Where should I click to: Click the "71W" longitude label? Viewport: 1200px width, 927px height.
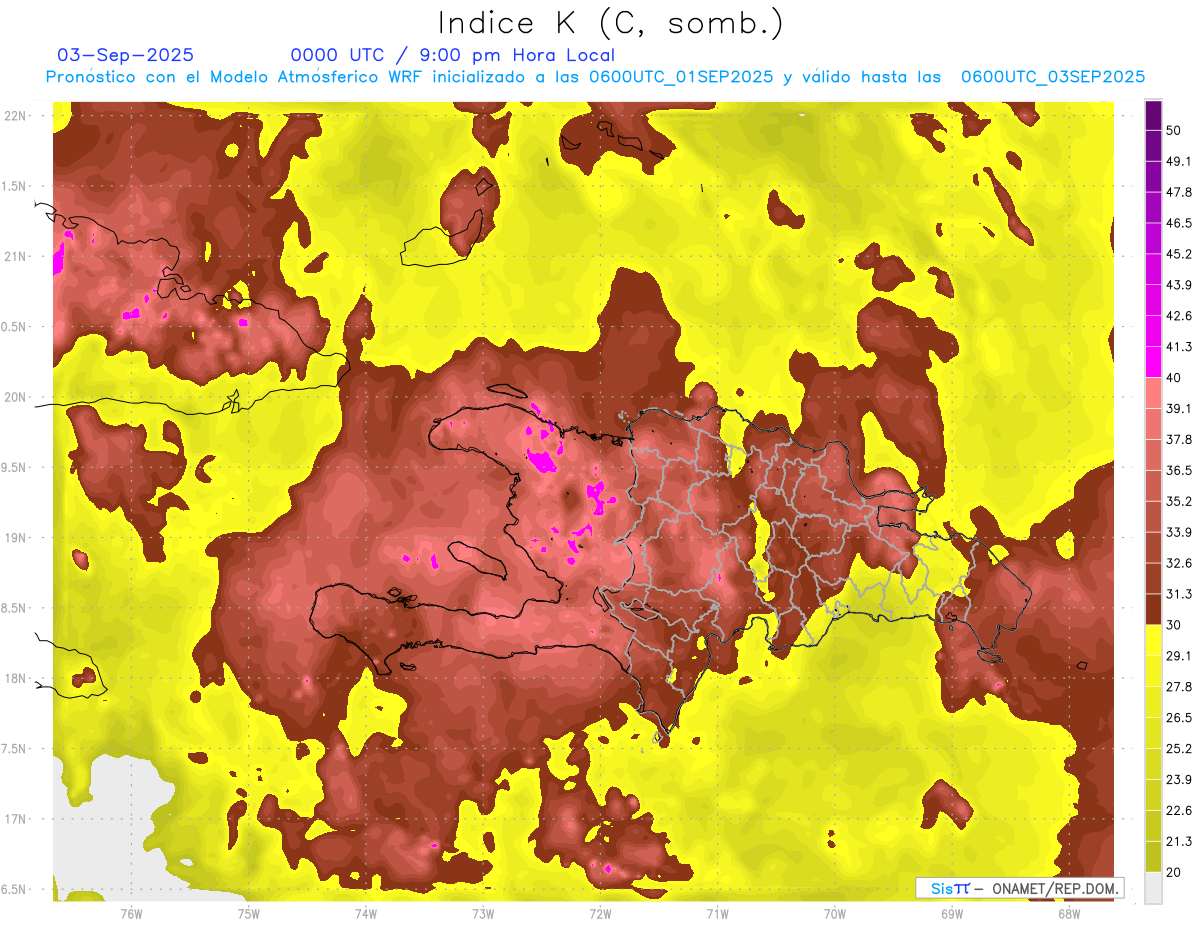[717, 914]
